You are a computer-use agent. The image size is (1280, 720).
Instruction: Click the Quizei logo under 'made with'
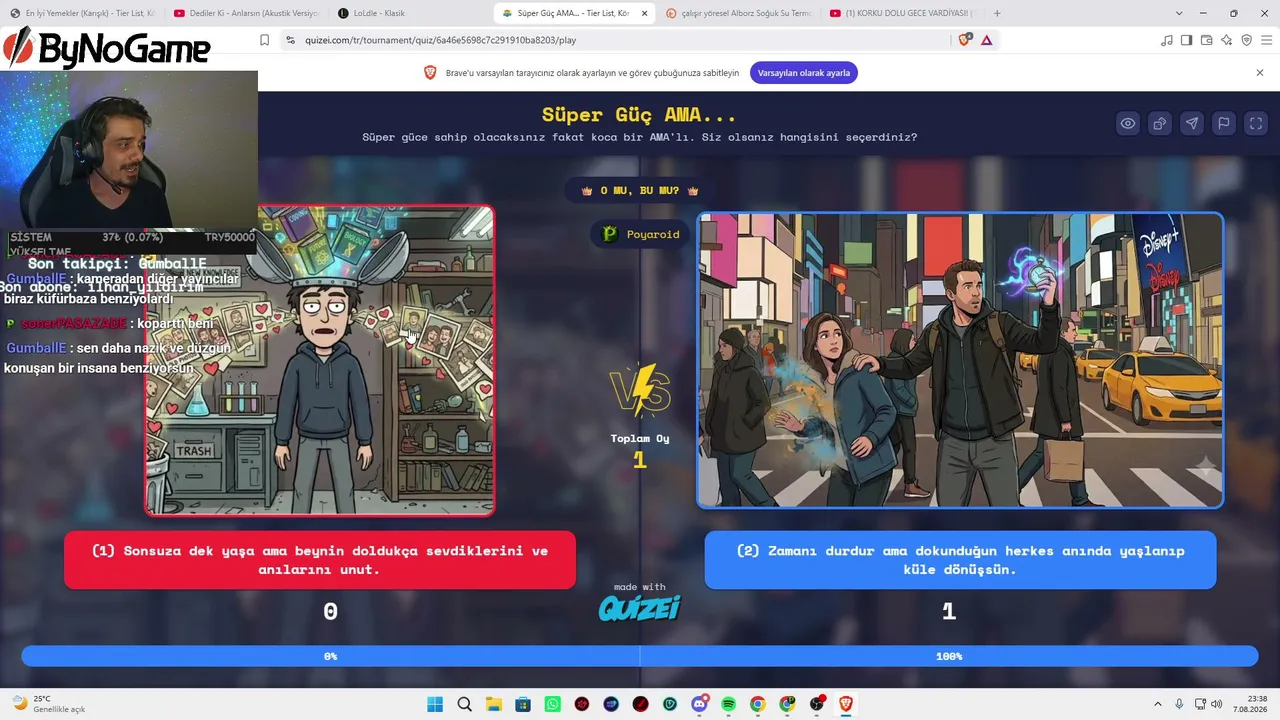click(x=640, y=608)
